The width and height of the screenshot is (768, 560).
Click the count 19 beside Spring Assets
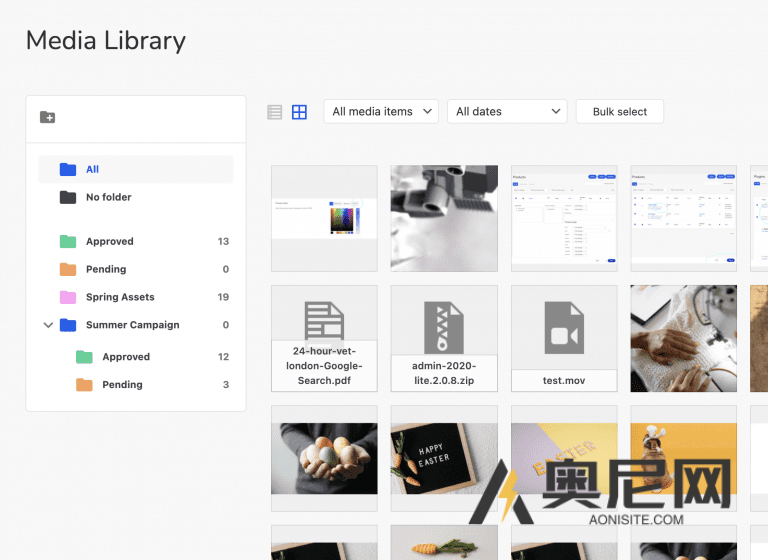pos(223,297)
